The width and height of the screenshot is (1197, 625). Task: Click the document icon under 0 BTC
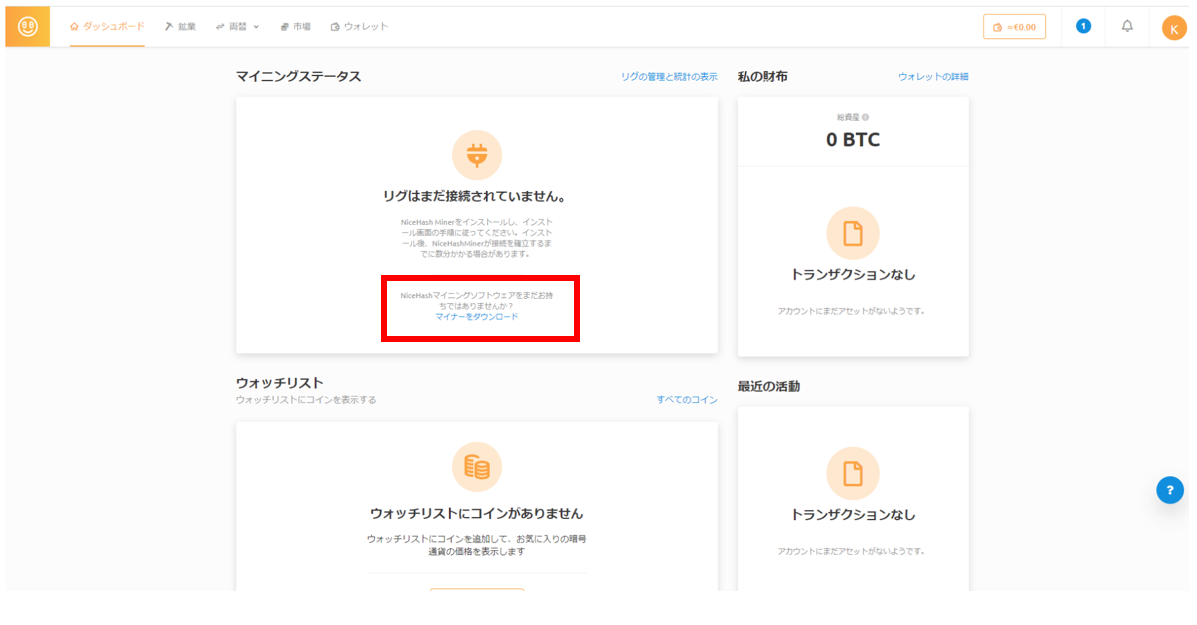click(852, 234)
